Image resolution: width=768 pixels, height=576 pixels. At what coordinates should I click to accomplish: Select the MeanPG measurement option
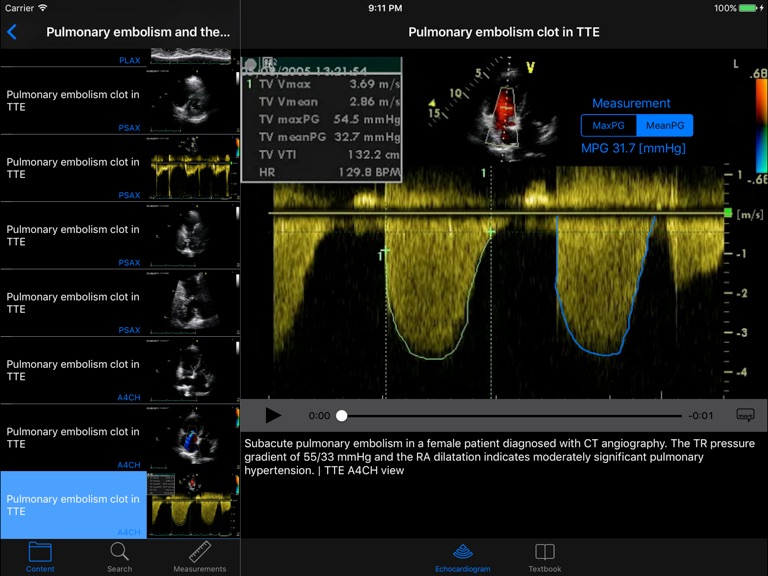(665, 125)
